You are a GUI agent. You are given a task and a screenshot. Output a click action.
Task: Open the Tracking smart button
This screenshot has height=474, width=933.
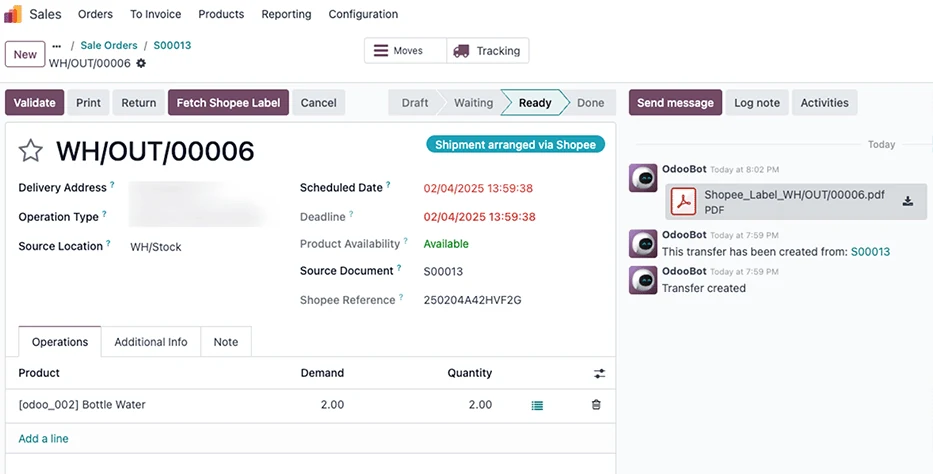tap(487, 51)
